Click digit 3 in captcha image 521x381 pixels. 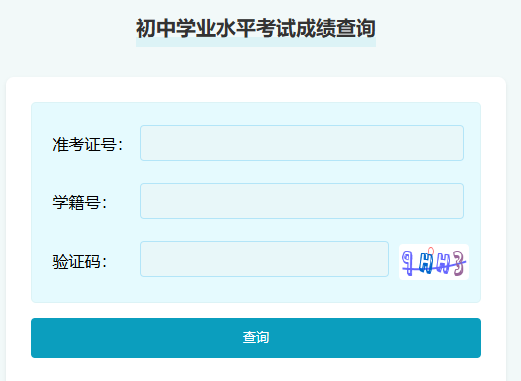[x=459, y=263]
